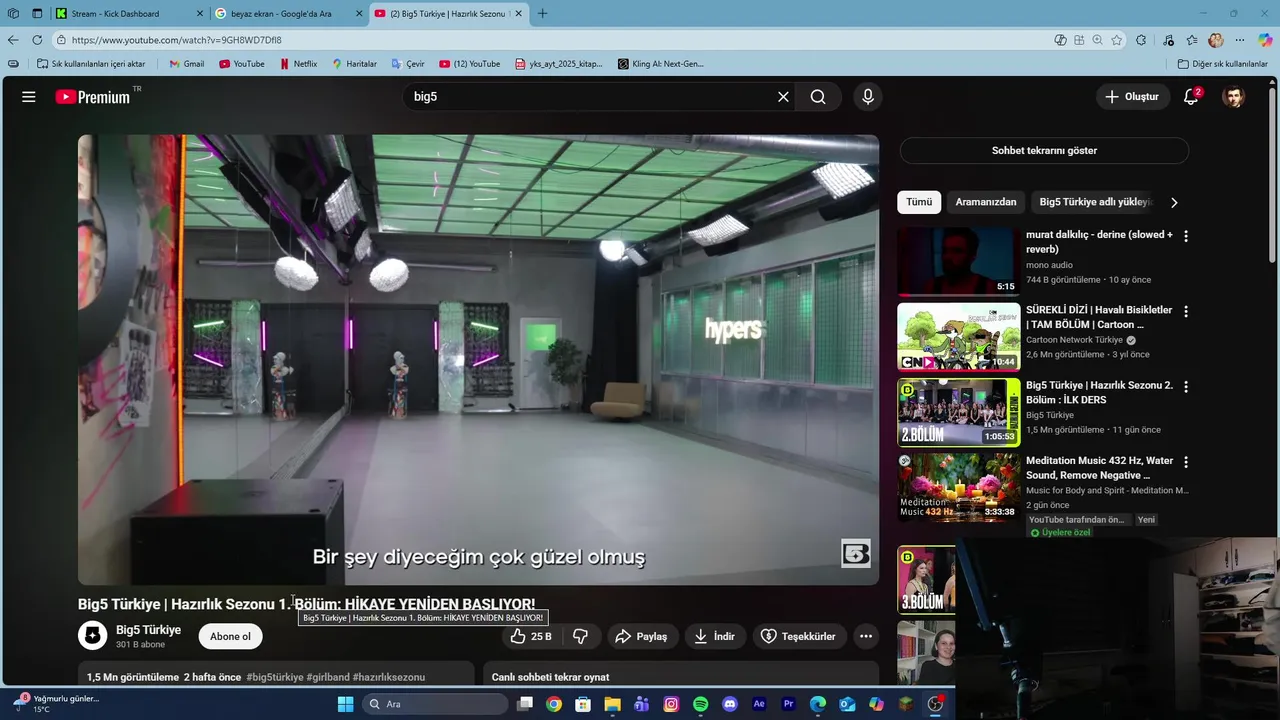
Task: Open more actions three-dot menu under video
Action: [866, 636]
